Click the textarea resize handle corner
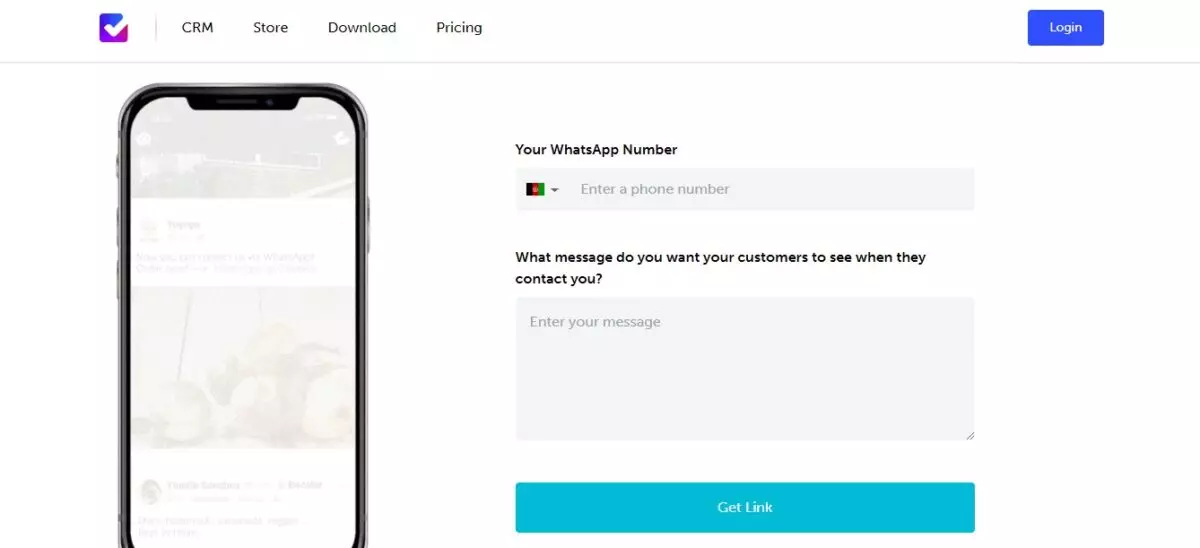Viewport: 1200px width, 548px height. click(x=969, y=435)
